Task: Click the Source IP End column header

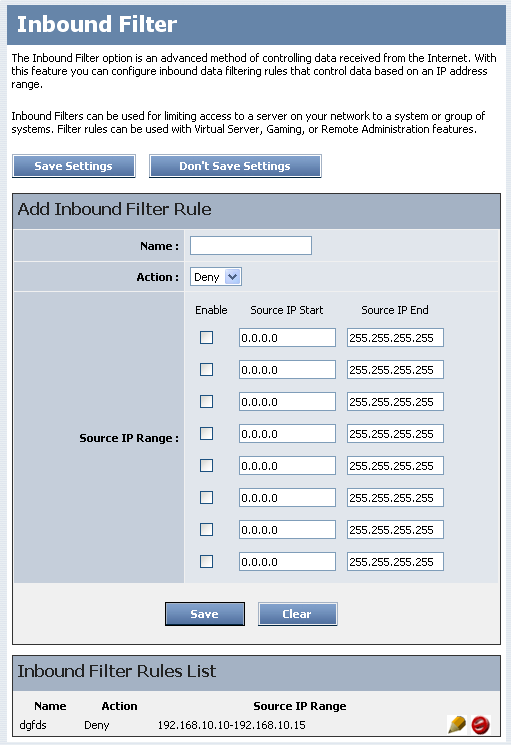Action: [395, 310]
